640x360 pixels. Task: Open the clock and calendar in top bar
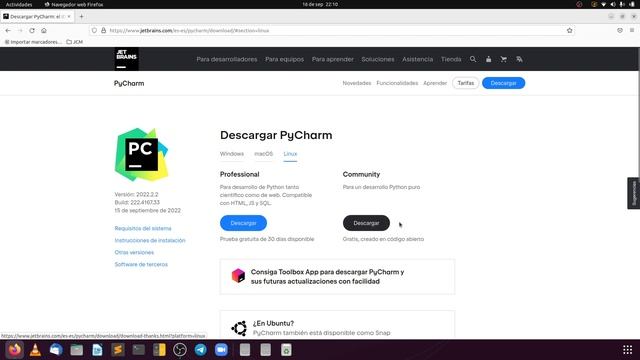[320, 4]
